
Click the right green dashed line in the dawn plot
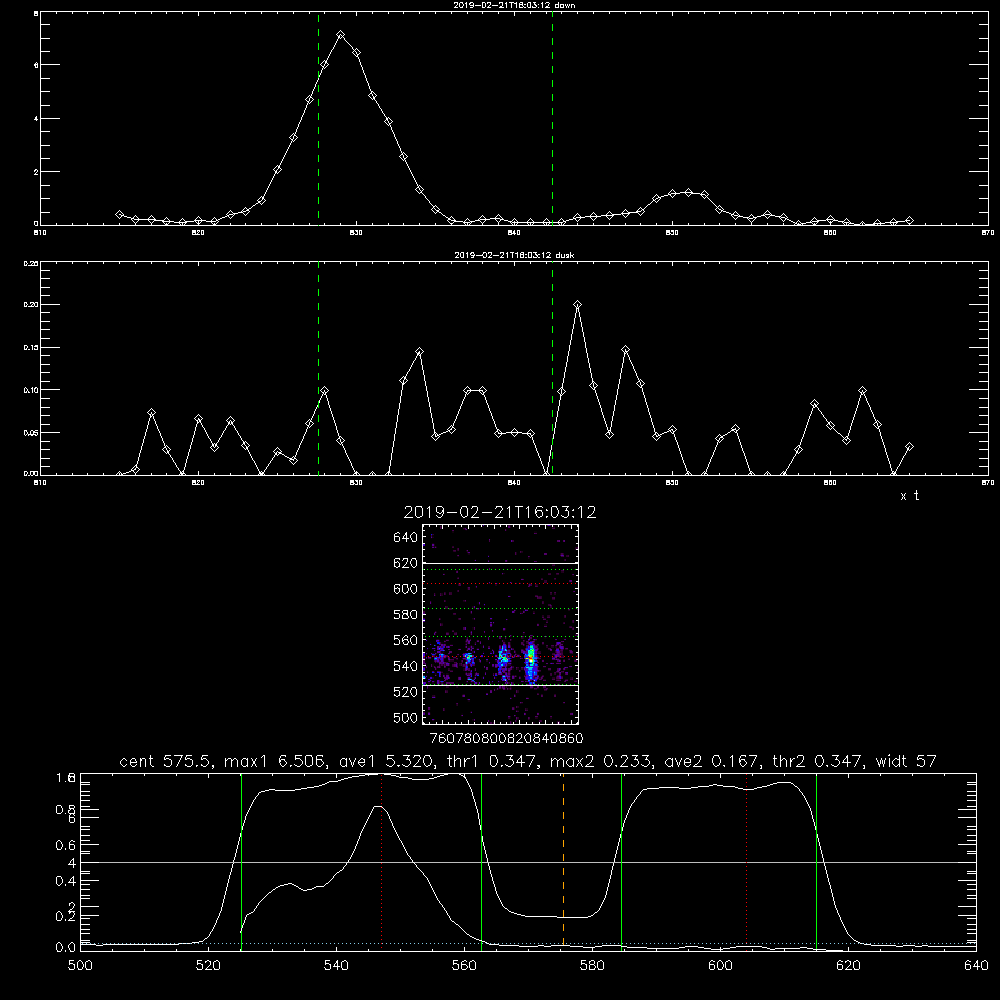point(552,118)
